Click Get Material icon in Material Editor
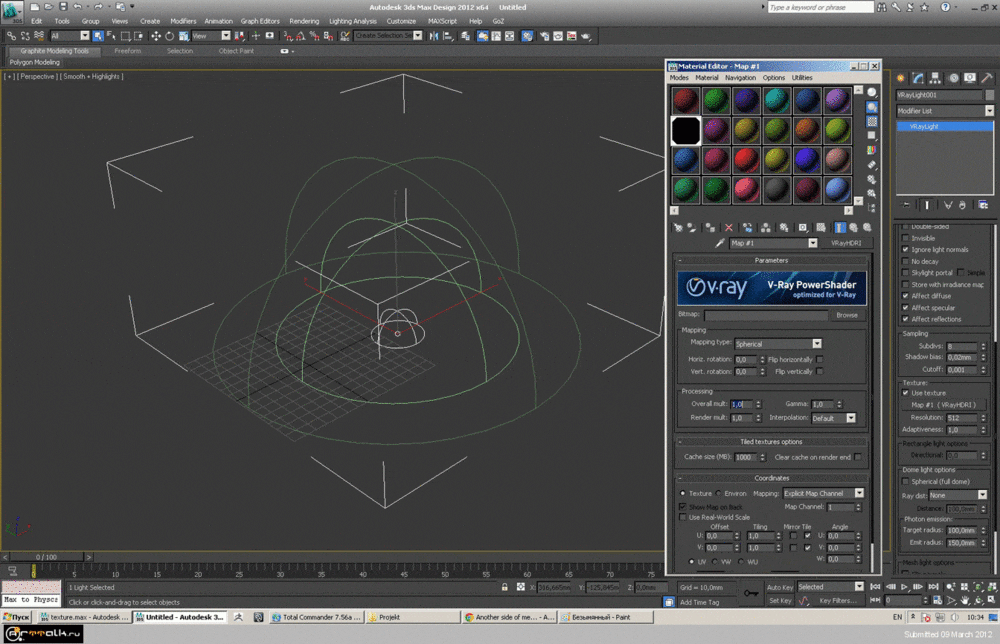1000x644 pixels. tap(678, 228)
